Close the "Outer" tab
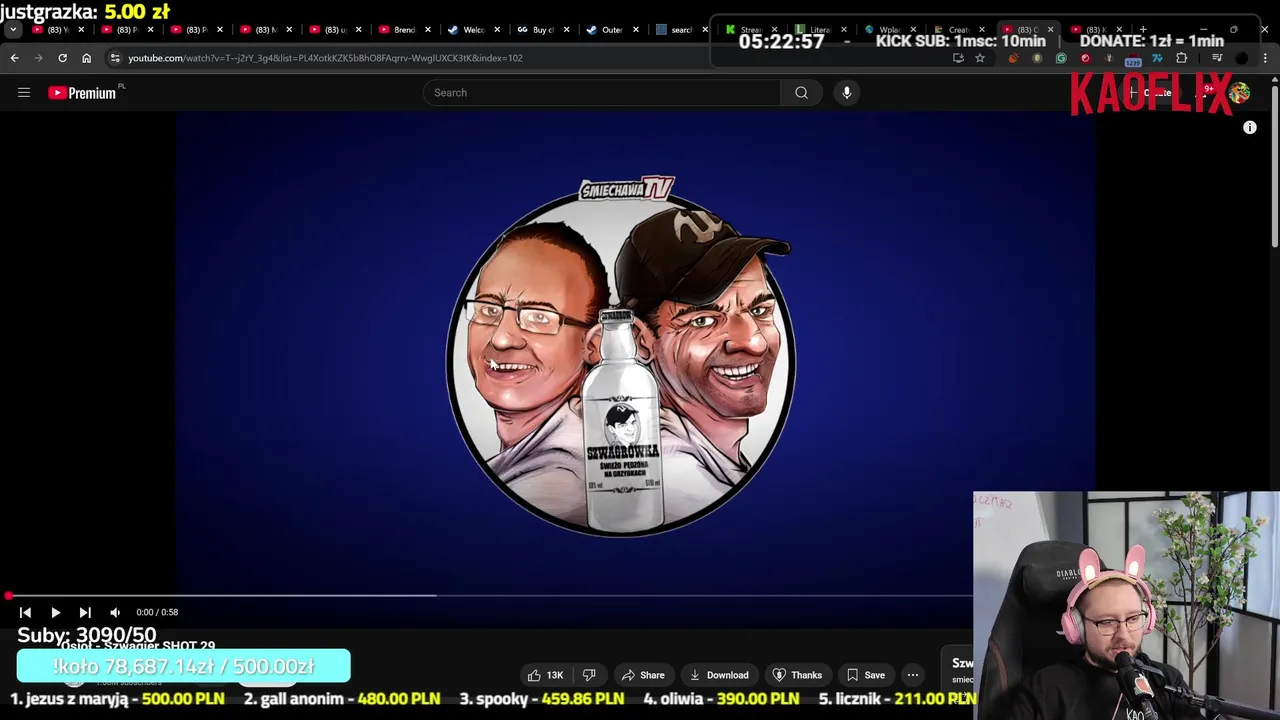The height and width of the screenshot is (720, 1280). point(635,30)
